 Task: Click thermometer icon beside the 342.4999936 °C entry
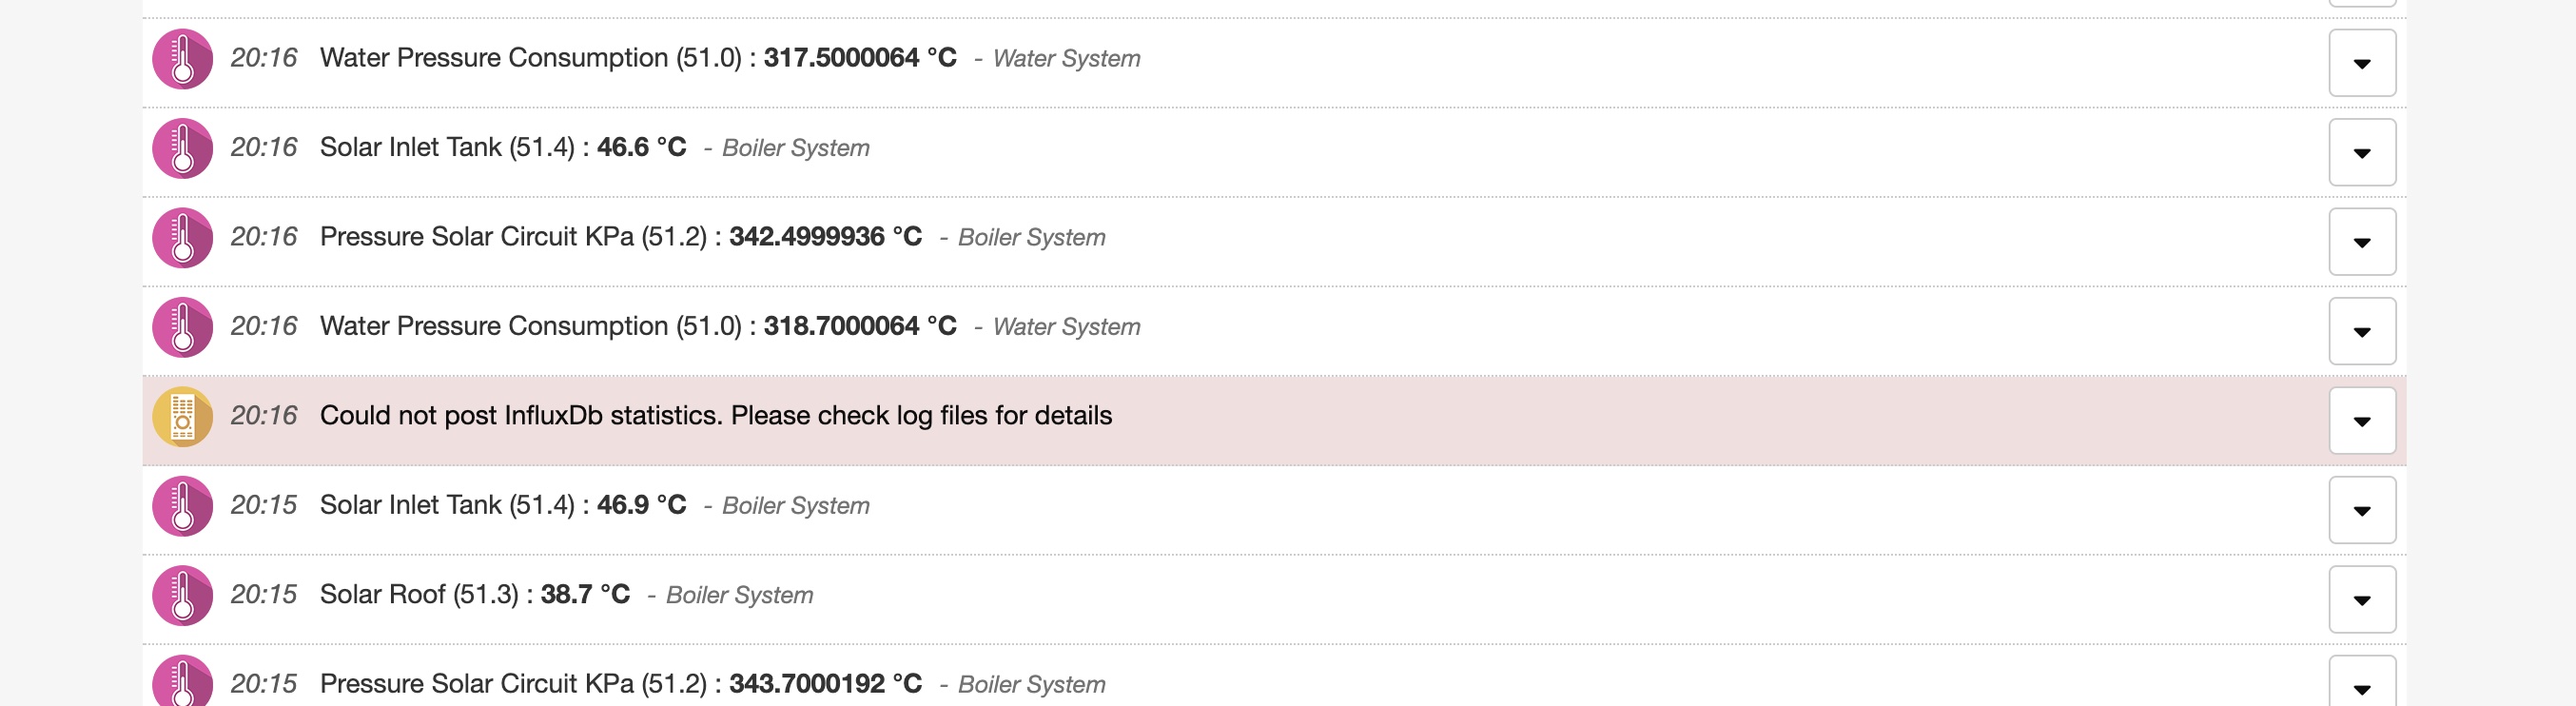(182, 238)
